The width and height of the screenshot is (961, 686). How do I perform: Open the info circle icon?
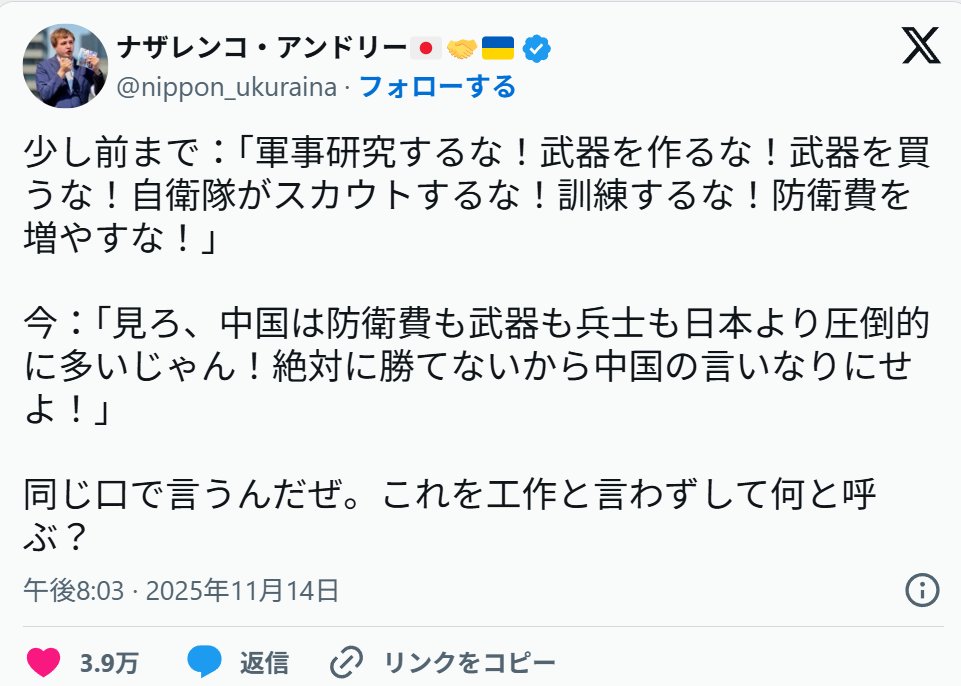click(x=921, y=589)
